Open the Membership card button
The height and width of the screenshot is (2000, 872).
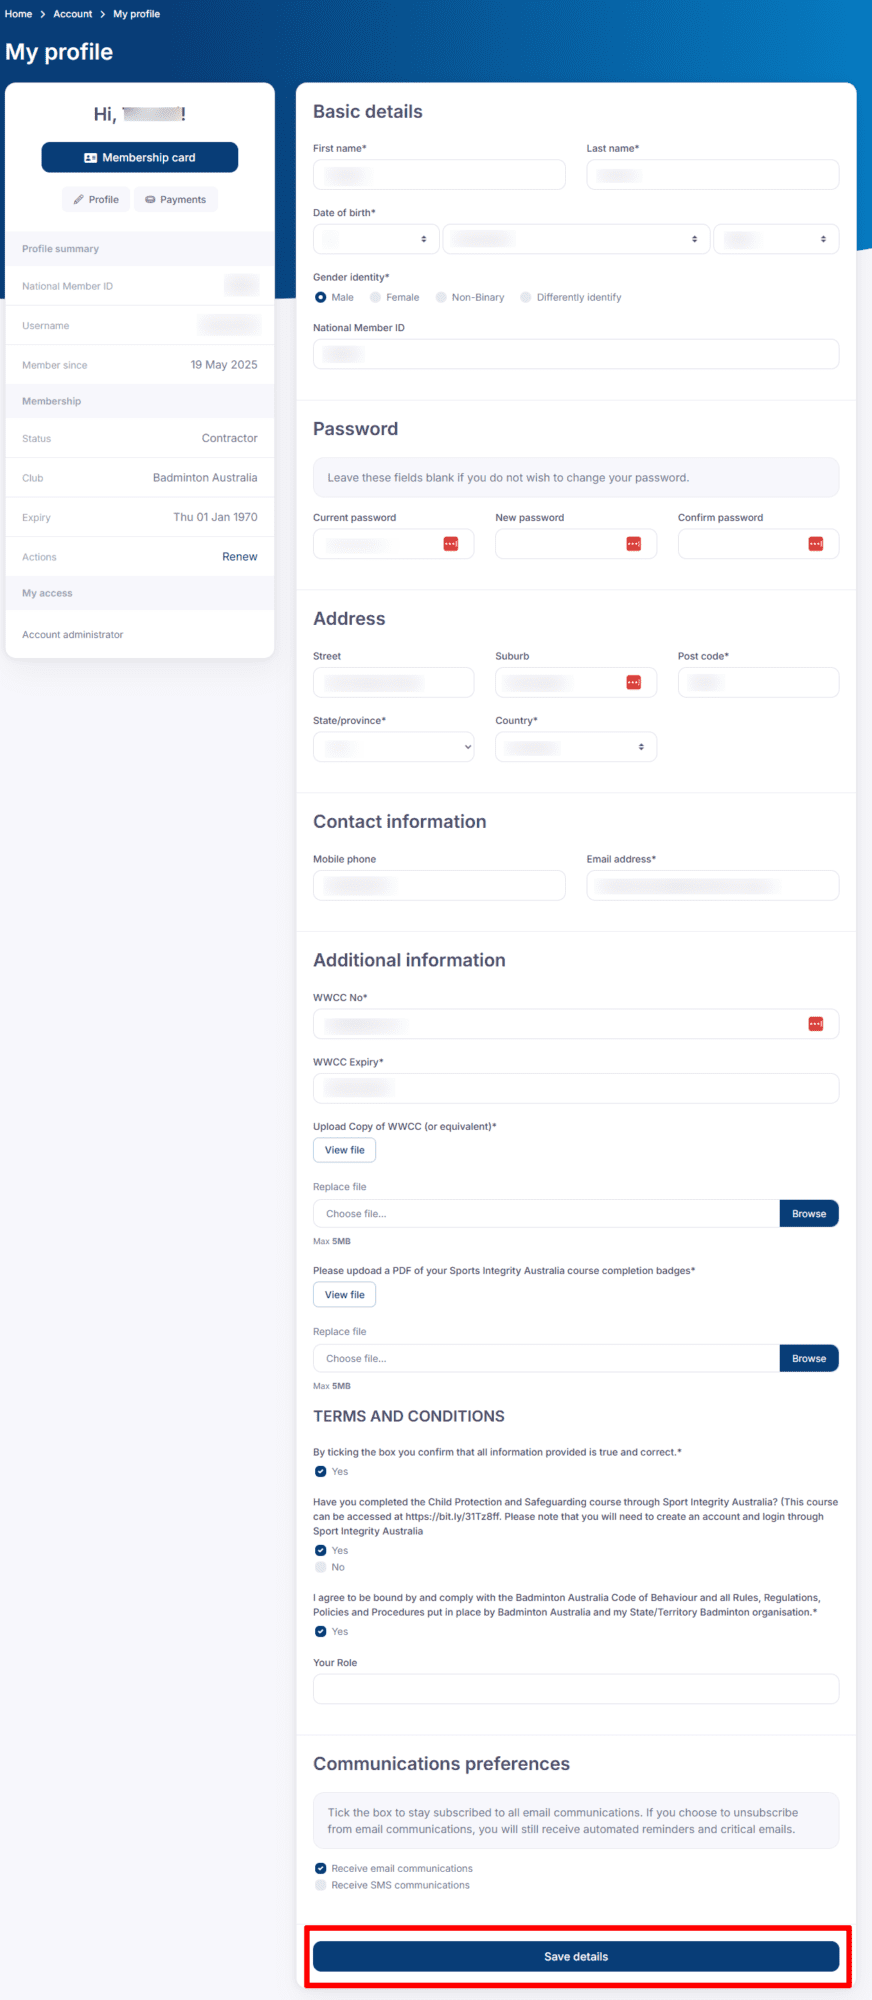pyautogui.click(x=140, y=157)
